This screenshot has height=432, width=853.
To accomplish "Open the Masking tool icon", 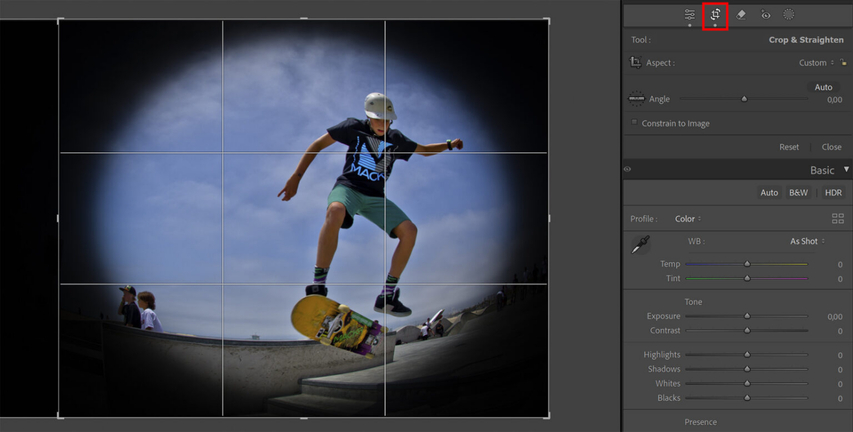I will pyautogui.click(x=789, y=15).
